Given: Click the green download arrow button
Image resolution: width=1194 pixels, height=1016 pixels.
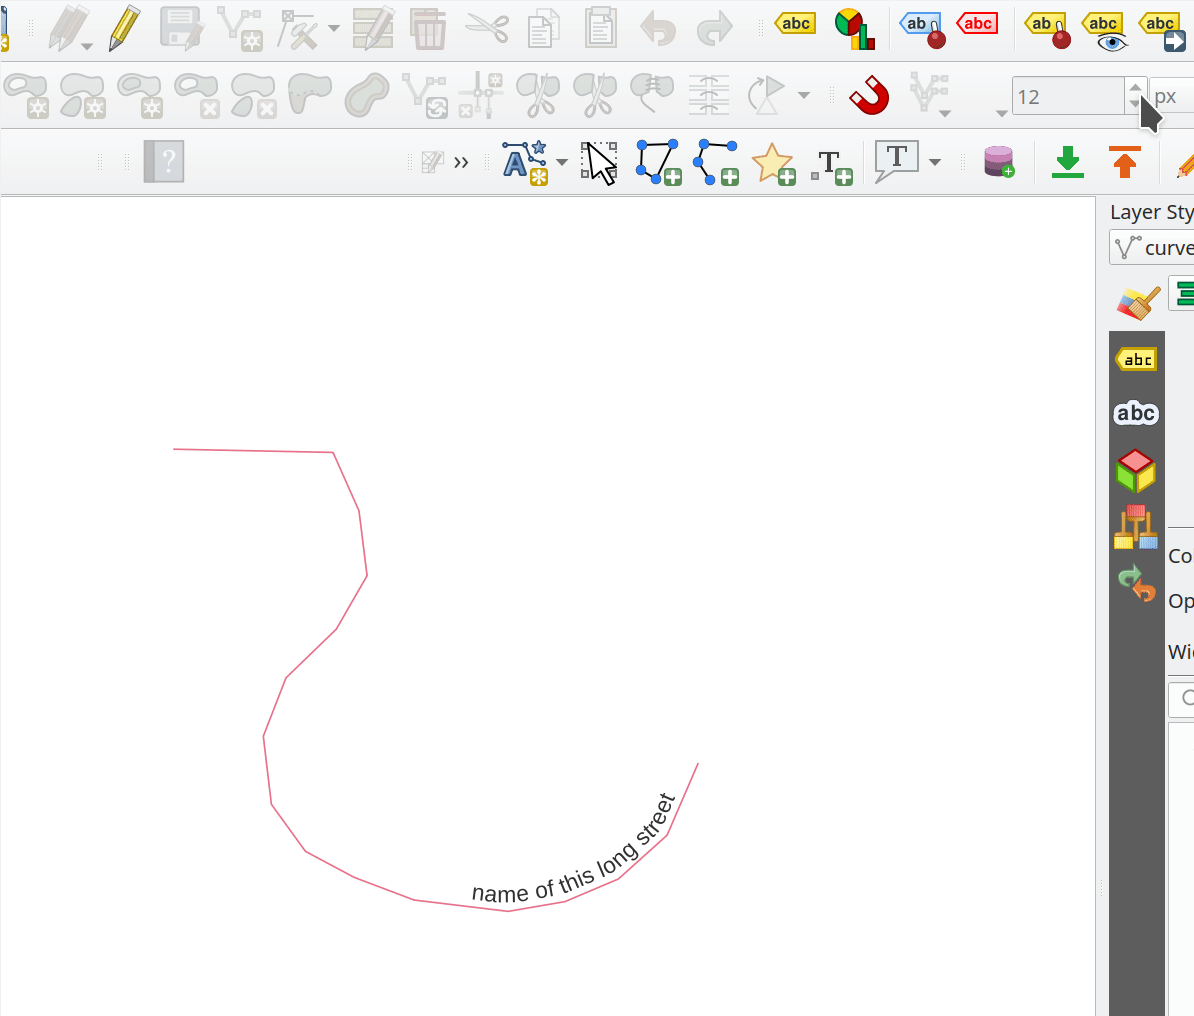Looking at the screenshot, I should tap(1068, 162).
